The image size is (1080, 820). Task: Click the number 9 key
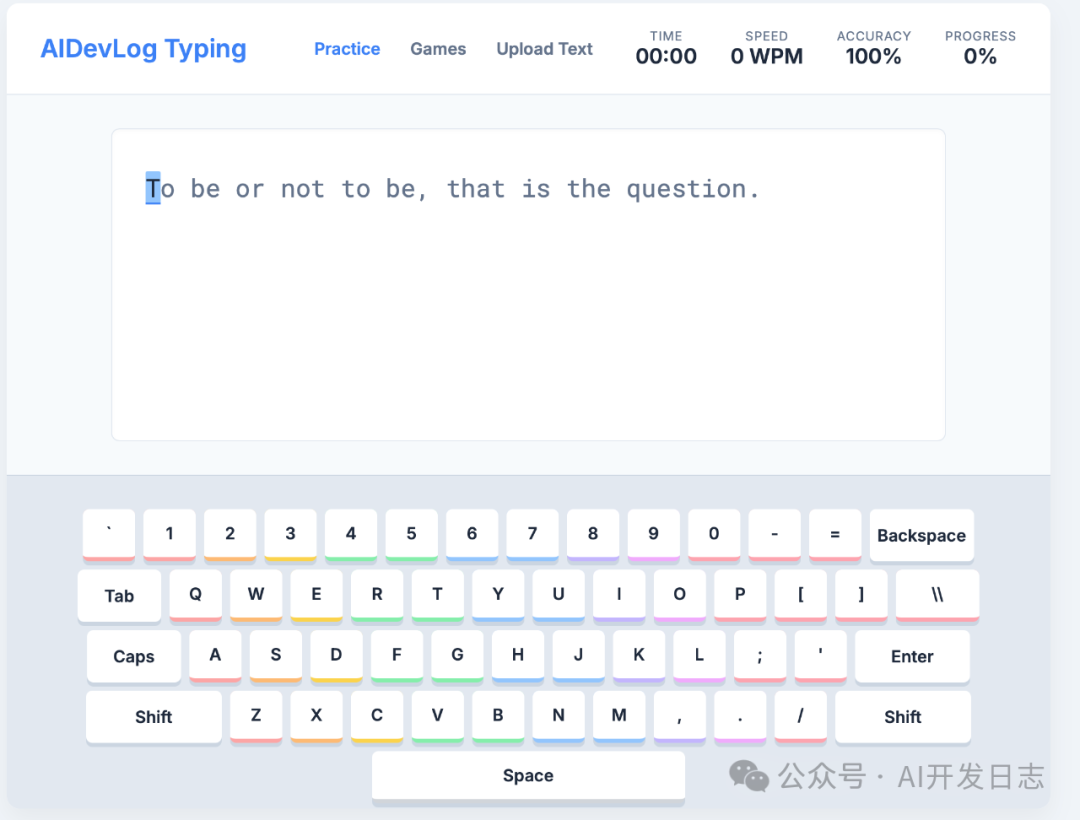654,535
